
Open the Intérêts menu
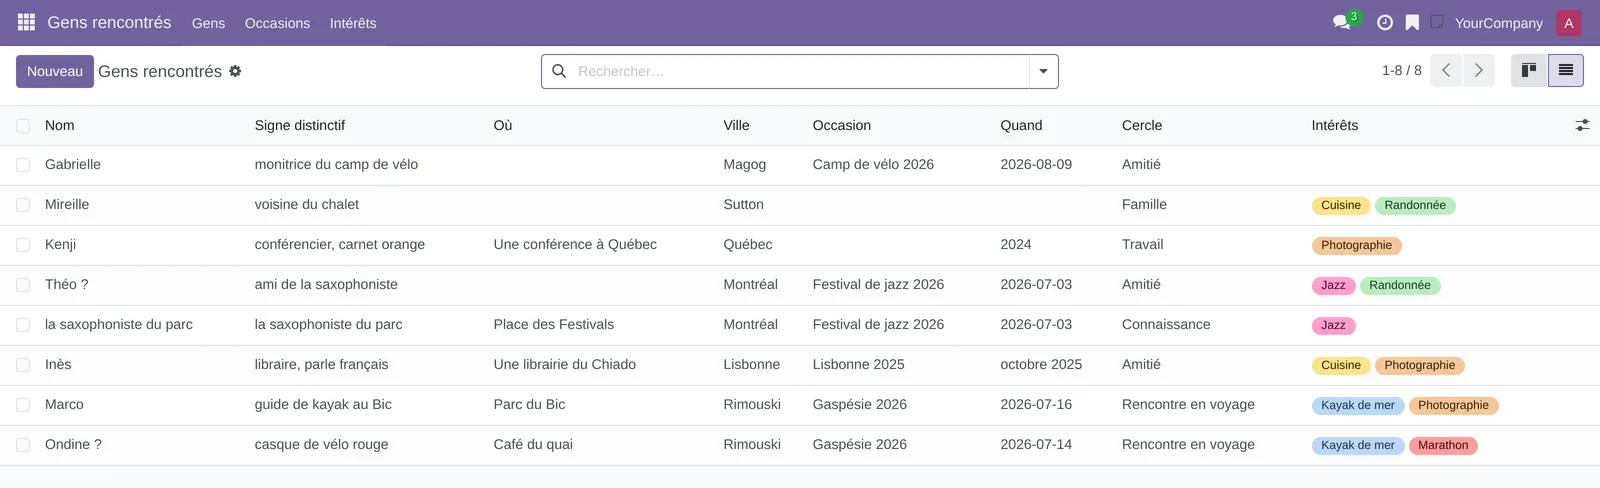tap(353, 23)
